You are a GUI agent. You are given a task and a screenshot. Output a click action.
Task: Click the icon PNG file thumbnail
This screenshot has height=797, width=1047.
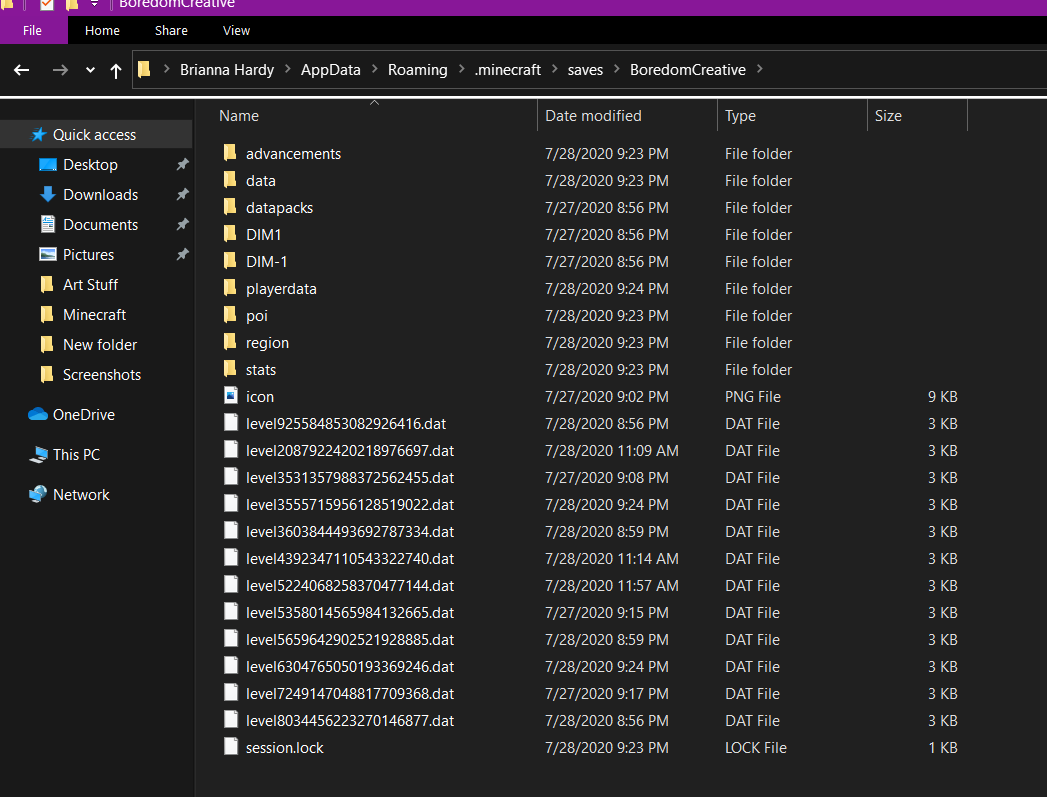pos(230,397)
